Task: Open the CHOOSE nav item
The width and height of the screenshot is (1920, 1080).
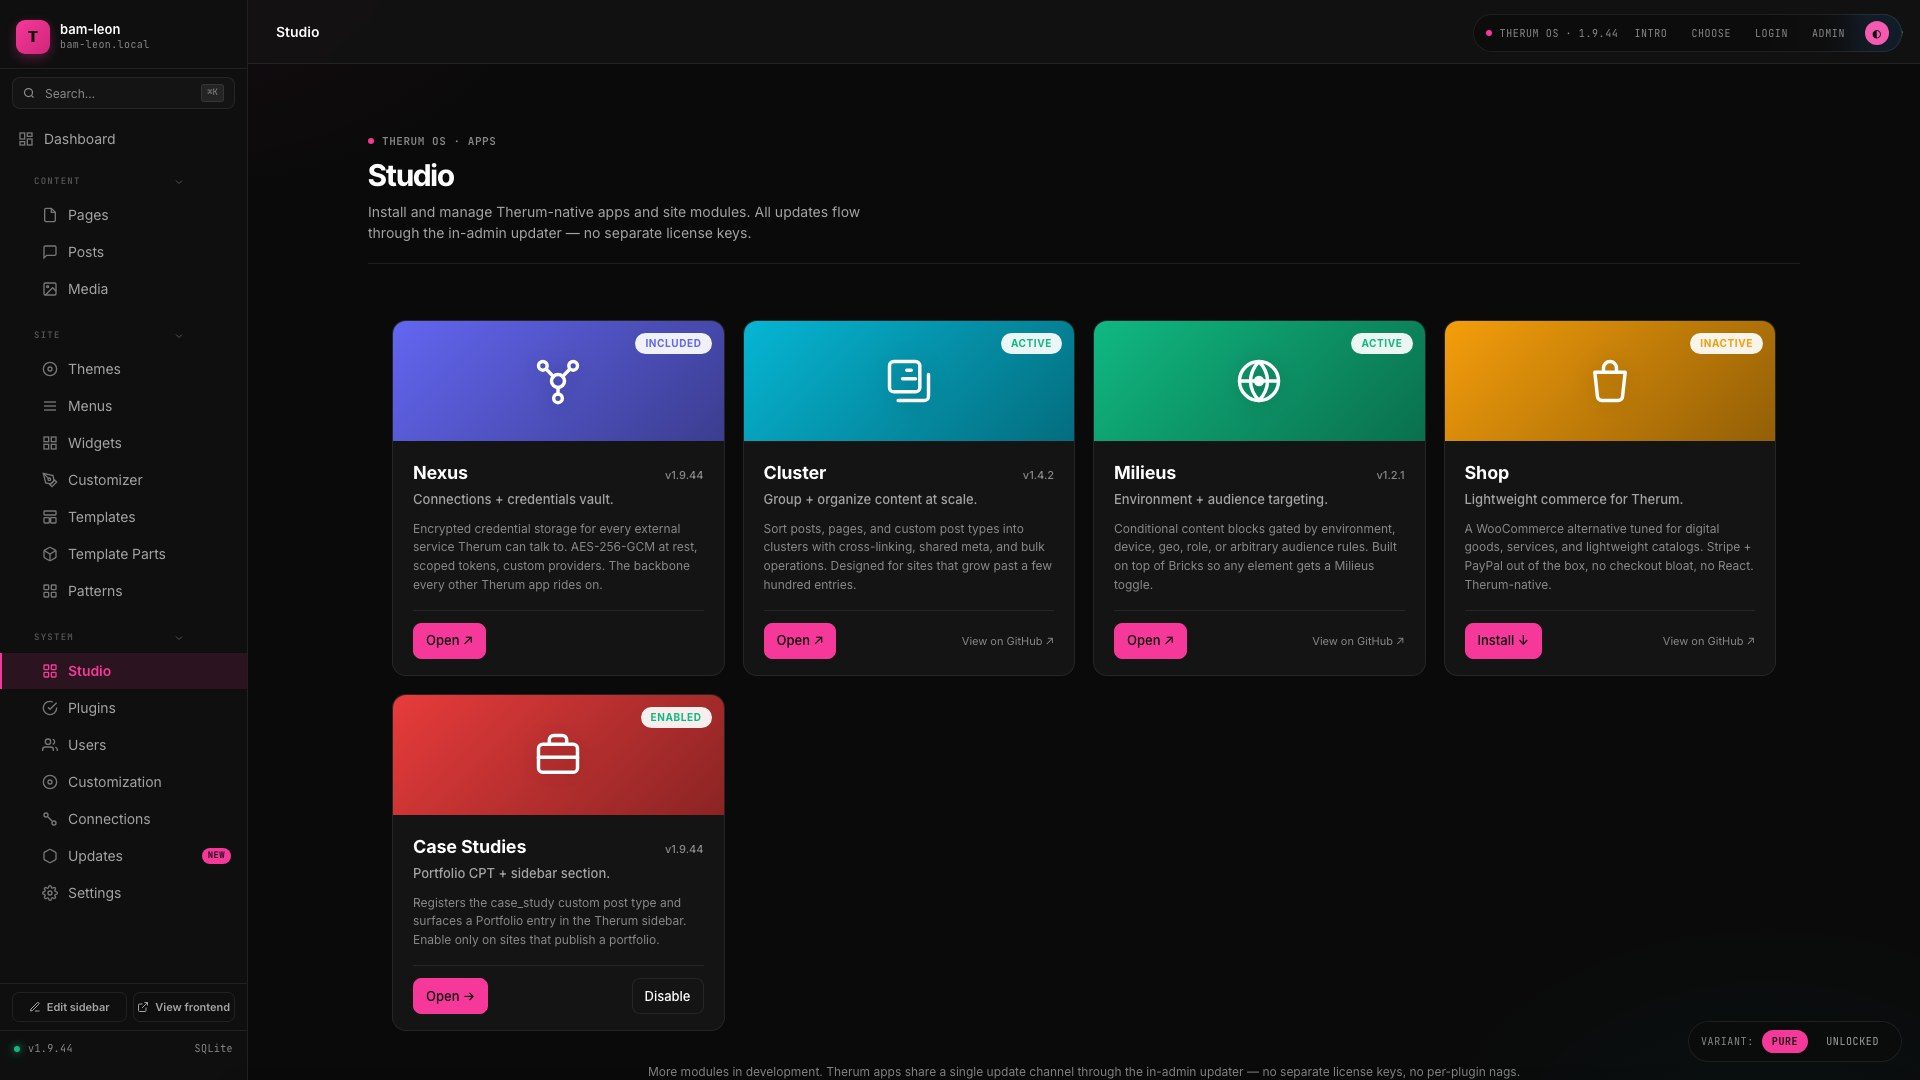Action: (1710, 33)
